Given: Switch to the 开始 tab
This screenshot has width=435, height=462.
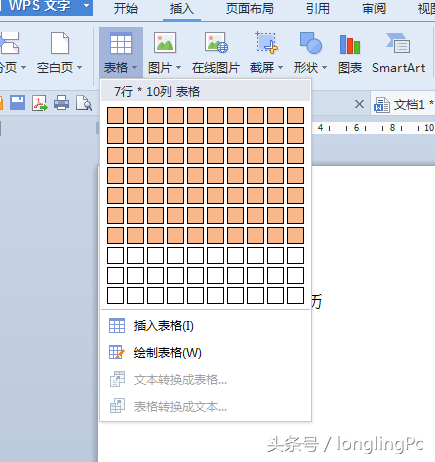Looking at the screenshot, I should point(125,9).
